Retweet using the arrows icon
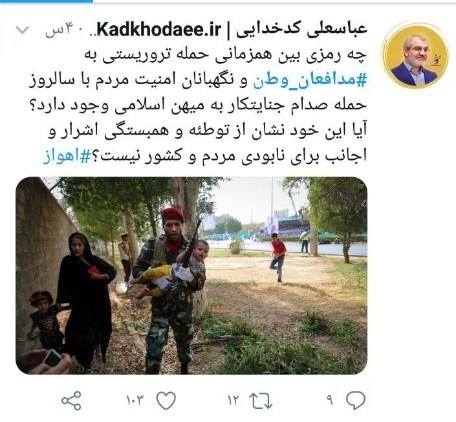The image size is (456, 422). point(261,400)
